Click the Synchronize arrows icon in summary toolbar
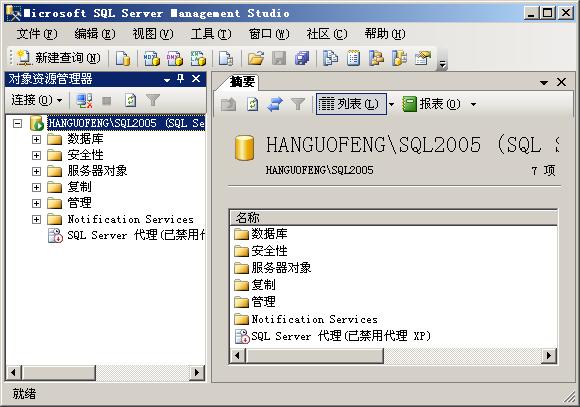 pos(275,104)
